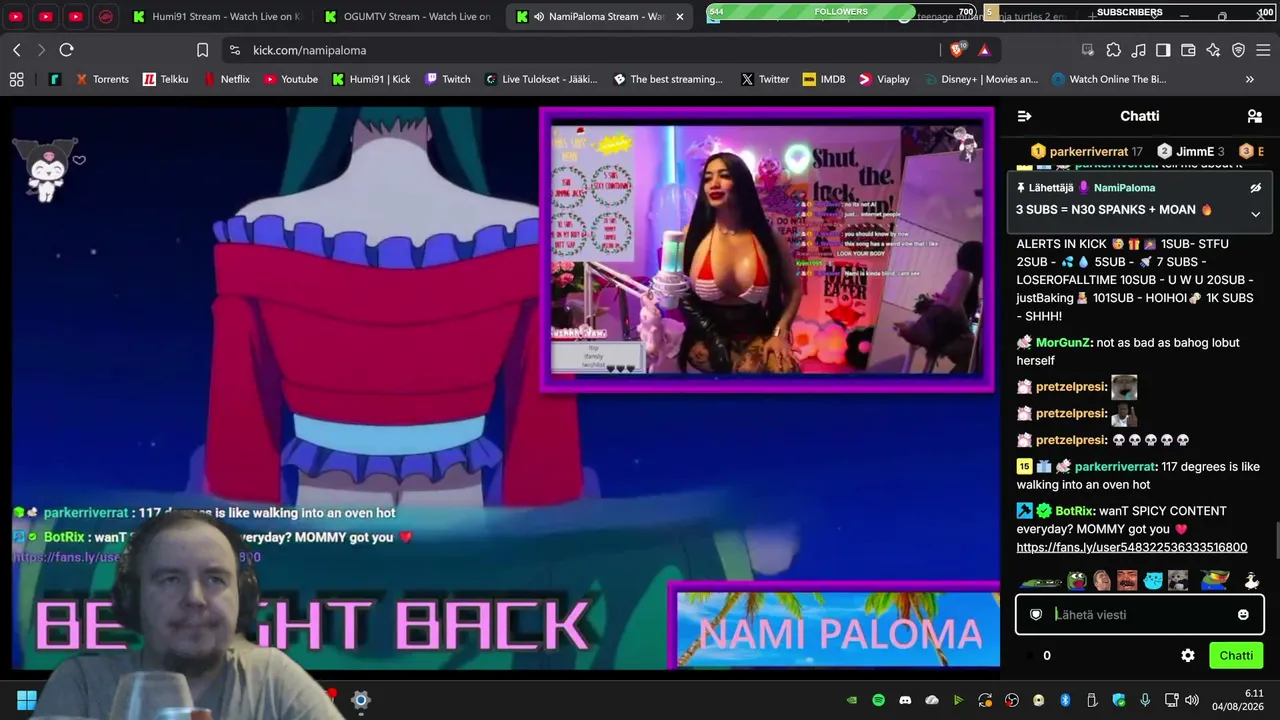
Task: Open the browser extensions puzzle icon
Action: (1113, 50)
